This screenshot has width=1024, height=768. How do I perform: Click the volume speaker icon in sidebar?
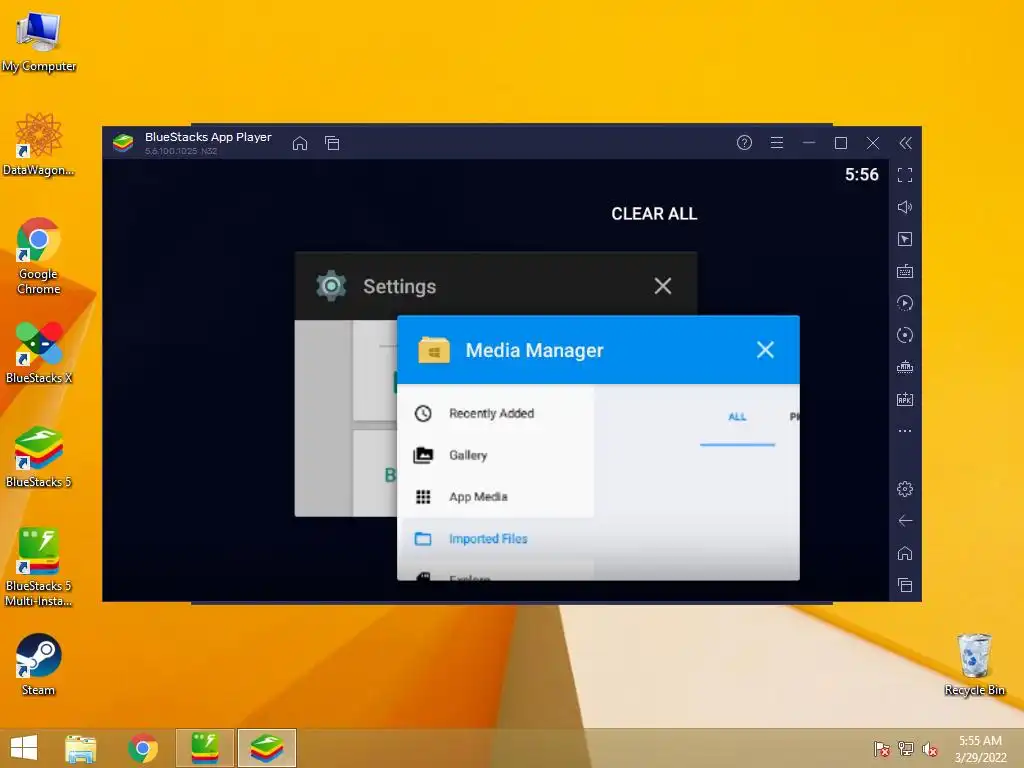pyautogui.click(x=905, y=207)
